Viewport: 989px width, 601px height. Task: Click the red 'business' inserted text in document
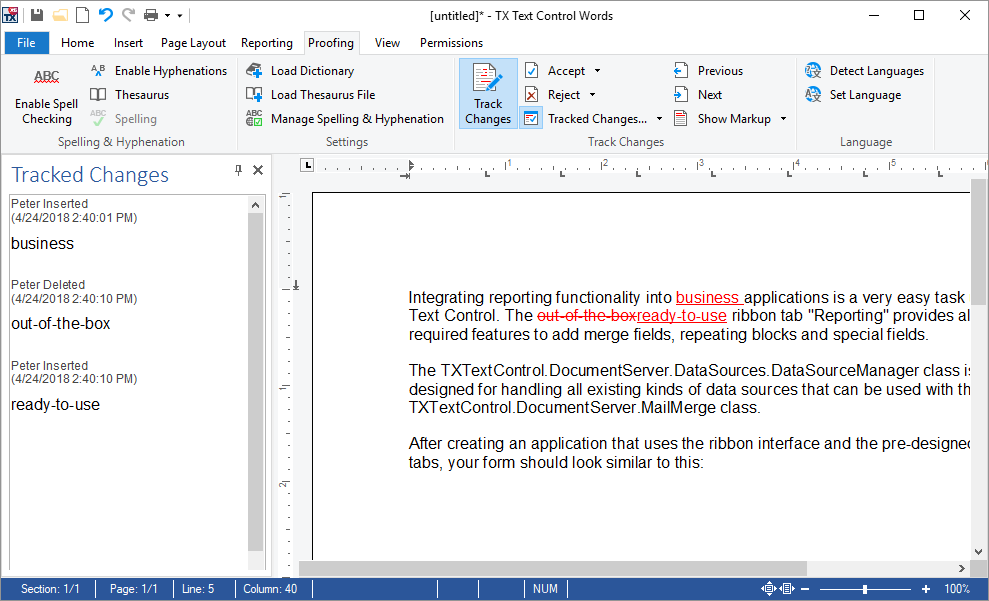coord(707,298)
